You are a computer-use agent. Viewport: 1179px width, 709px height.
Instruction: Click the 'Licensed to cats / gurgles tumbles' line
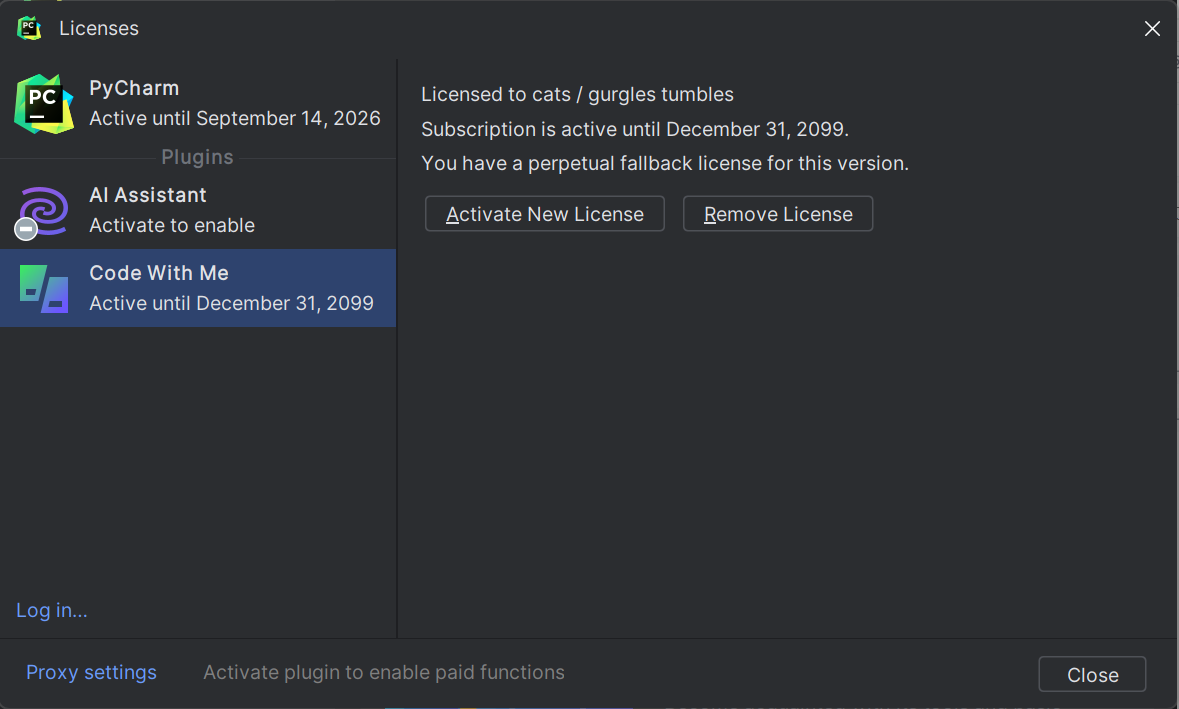577,95
